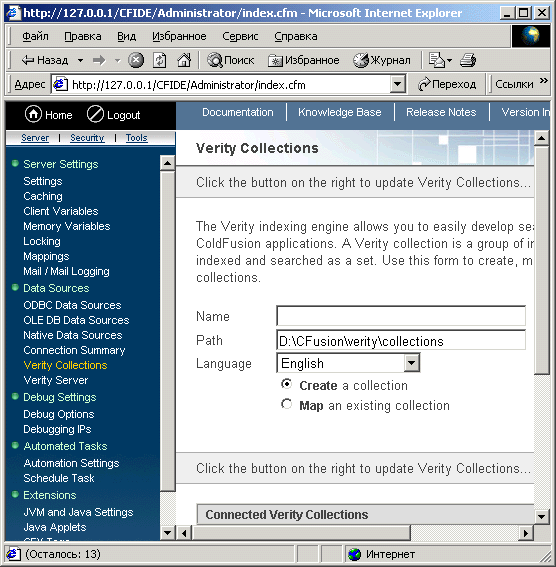Click the Name input field

coord(401,316)
